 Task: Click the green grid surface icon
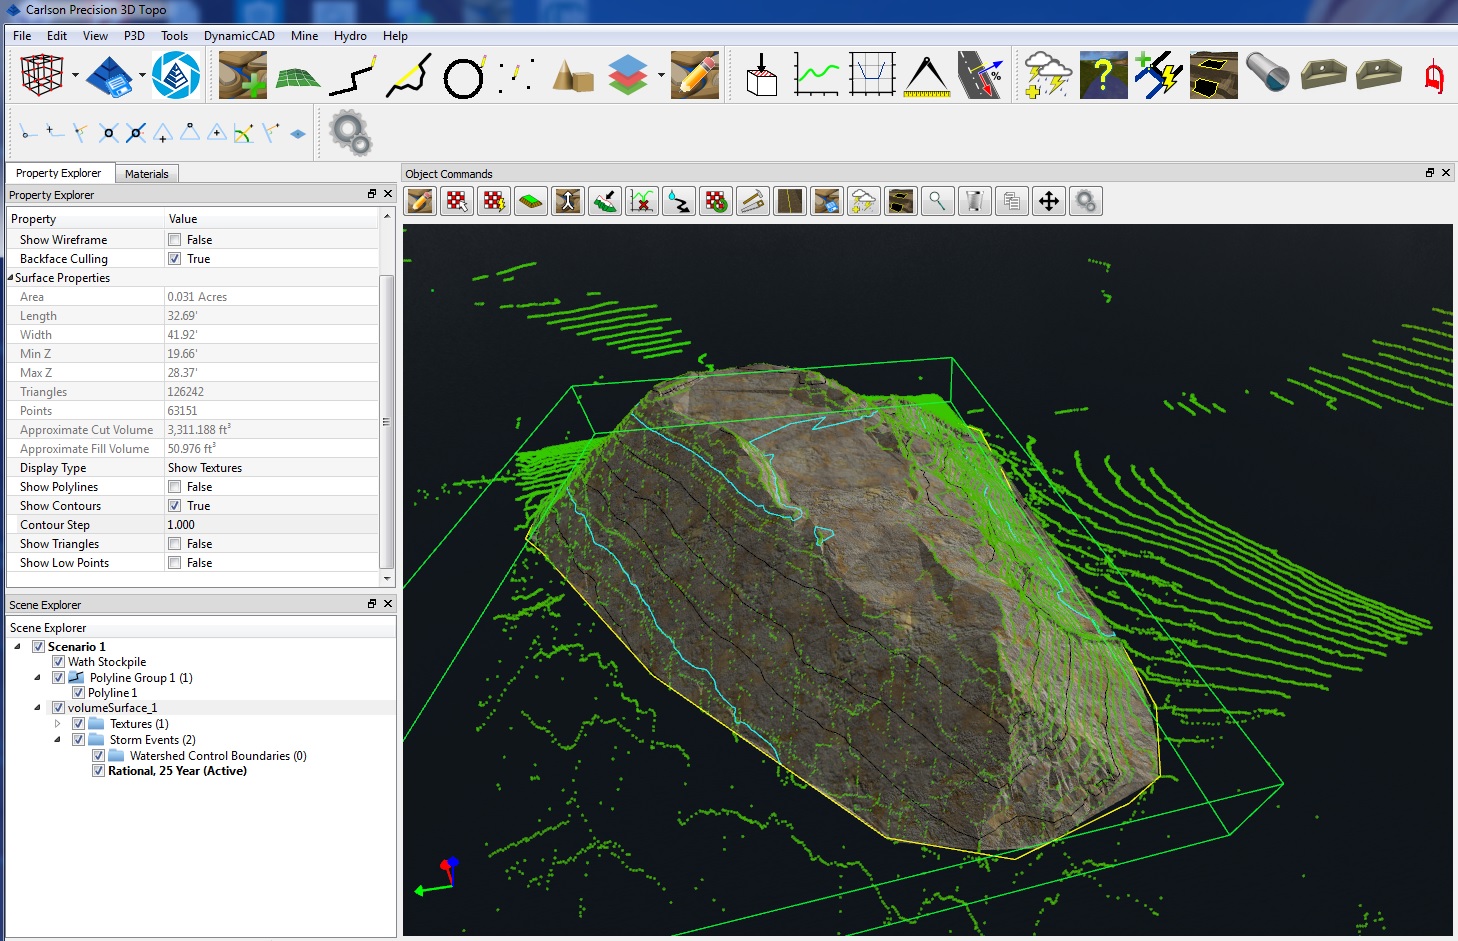tap(297, 77)
